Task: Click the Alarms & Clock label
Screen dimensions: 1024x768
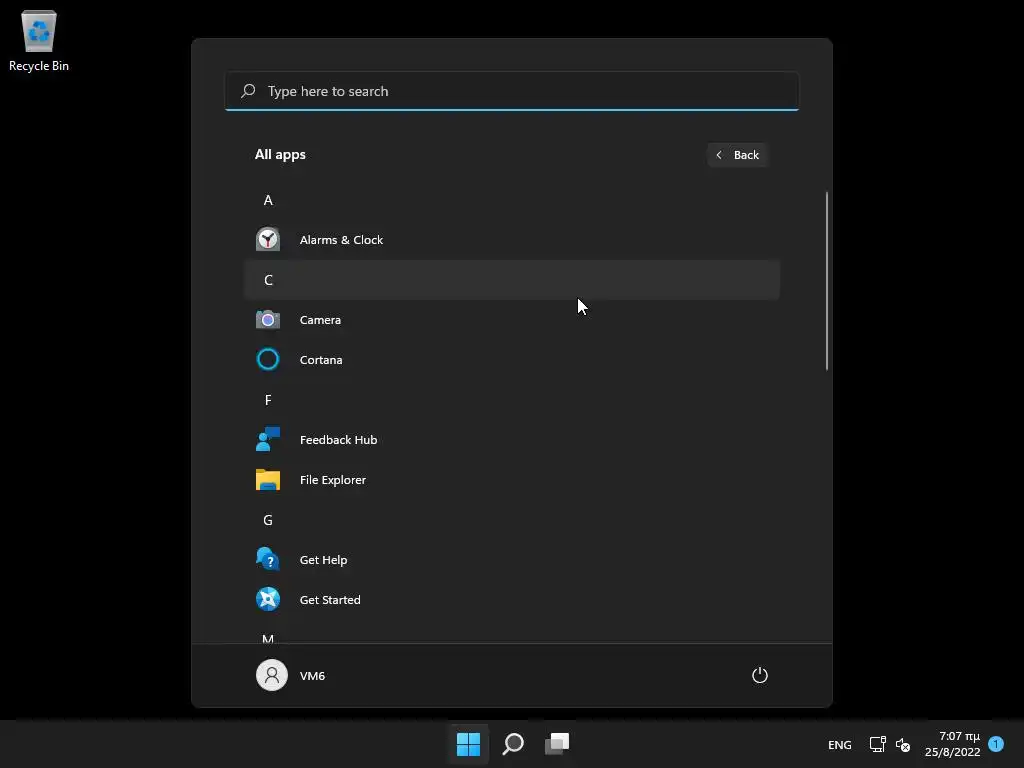Action: [342, 240]
